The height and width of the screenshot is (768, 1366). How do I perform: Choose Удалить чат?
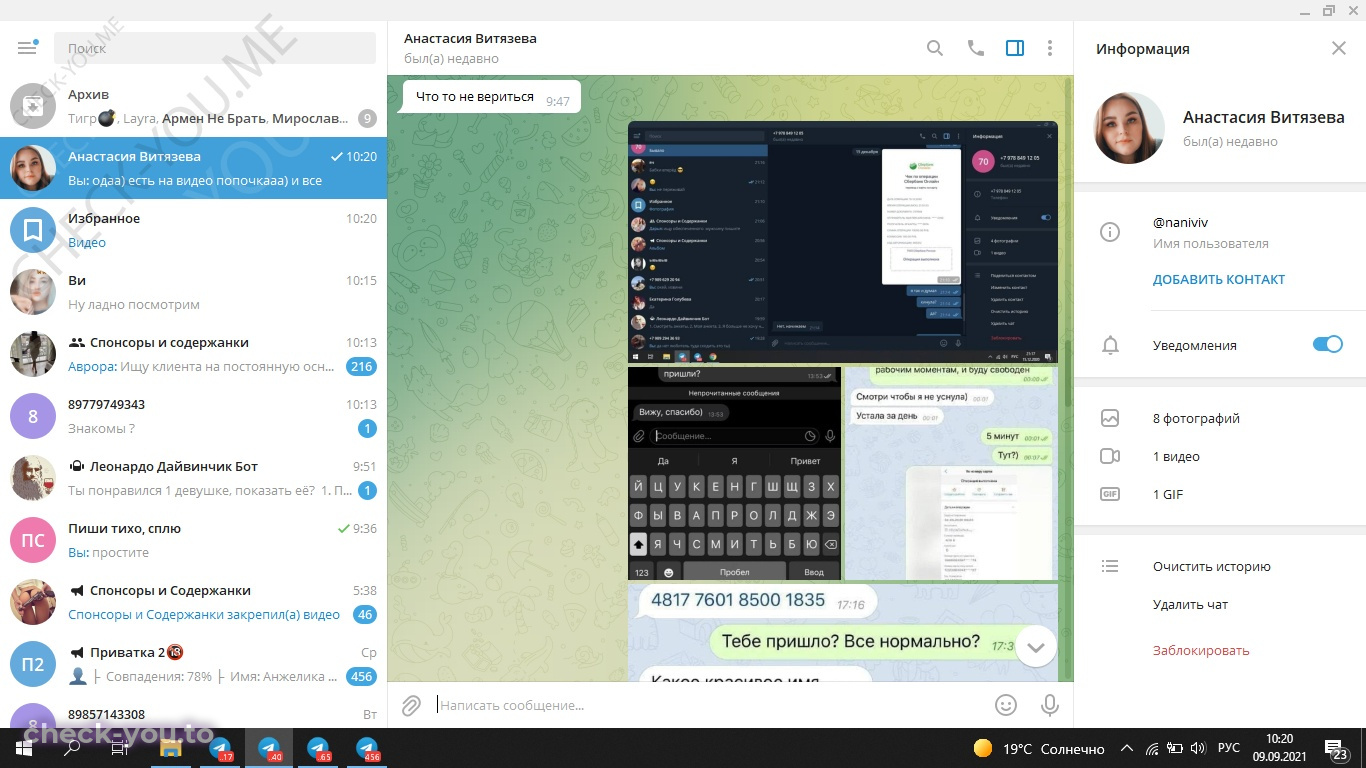(x=1190, y=605)
